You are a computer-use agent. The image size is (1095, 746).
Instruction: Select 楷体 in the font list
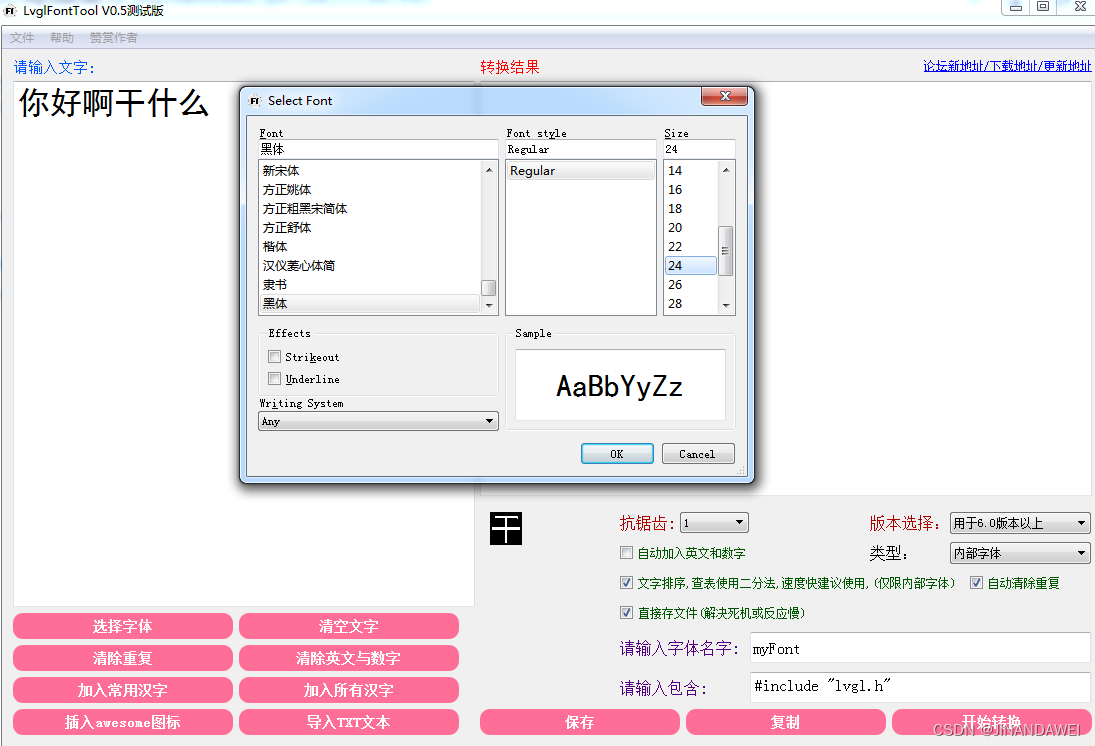369,247
